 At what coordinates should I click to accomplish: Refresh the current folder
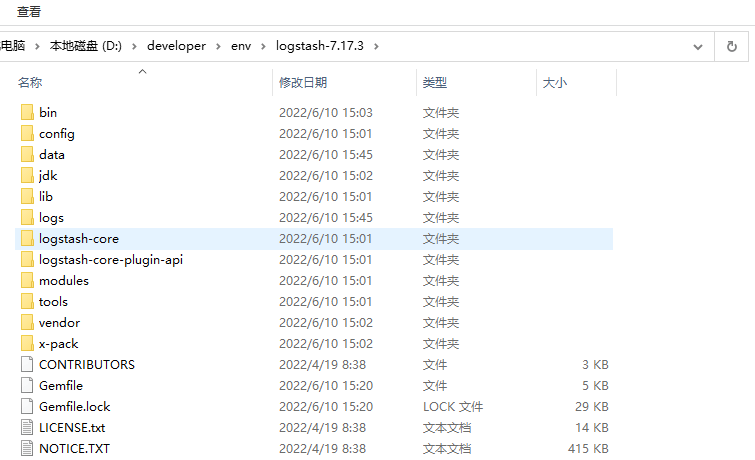[x=731, y=47]
